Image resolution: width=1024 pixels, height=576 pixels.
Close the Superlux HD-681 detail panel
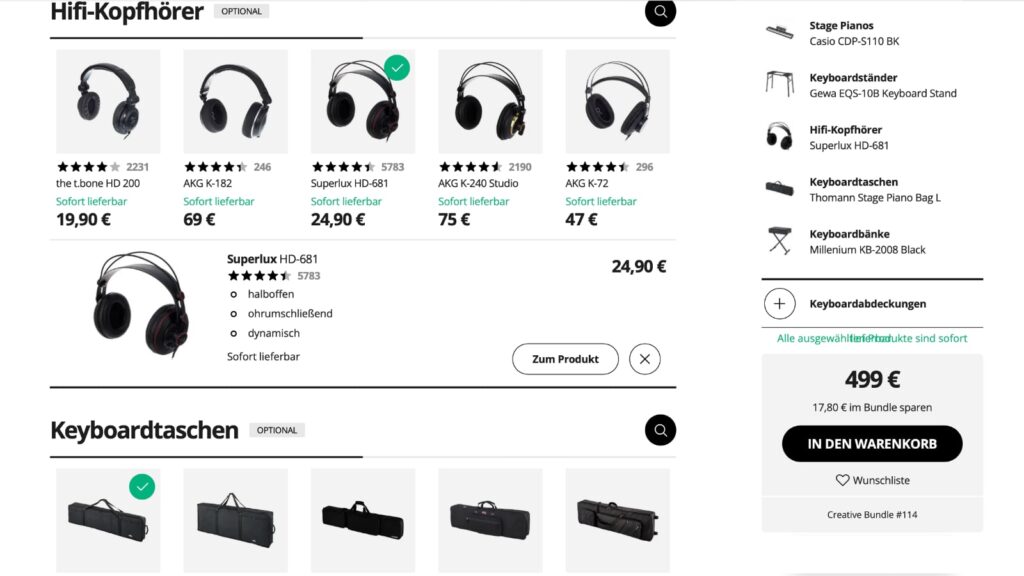point(645,359)
